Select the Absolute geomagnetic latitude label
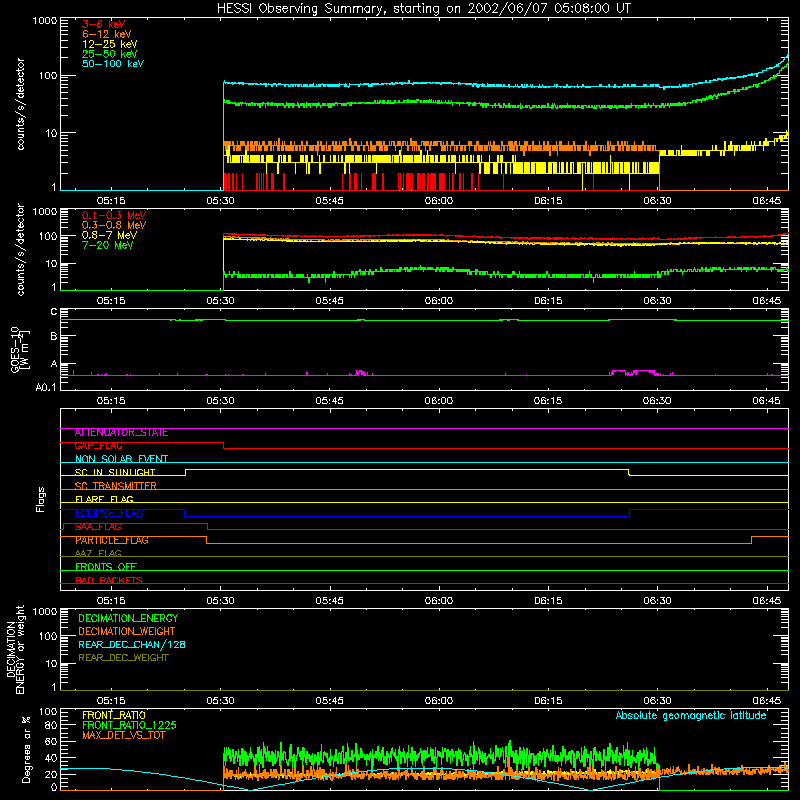Viewport: 800px width, 800px height. click(x=691, y=716)
